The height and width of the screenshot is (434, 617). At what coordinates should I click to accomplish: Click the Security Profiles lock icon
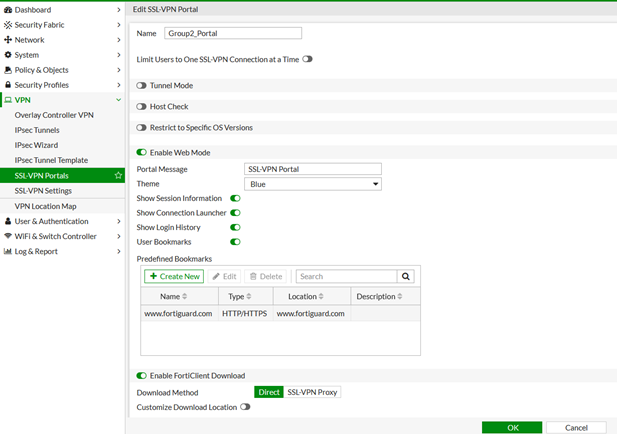[x=8, y=85]
